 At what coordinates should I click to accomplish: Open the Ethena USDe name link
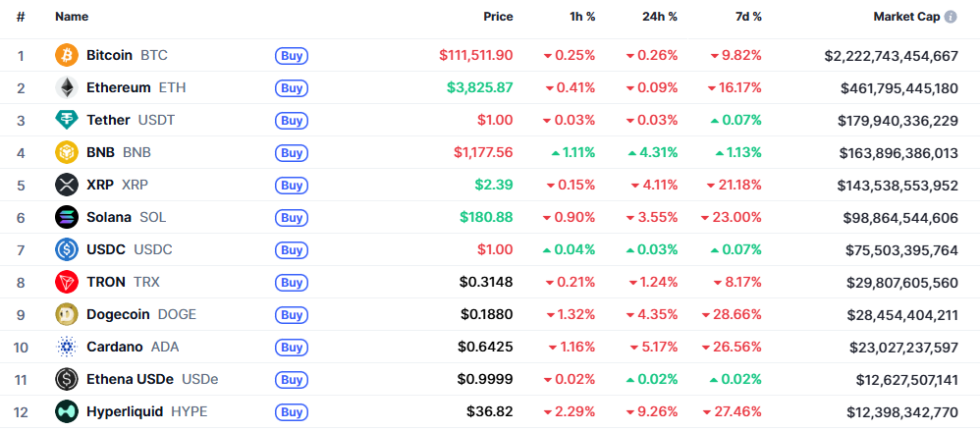click(130, 379)
